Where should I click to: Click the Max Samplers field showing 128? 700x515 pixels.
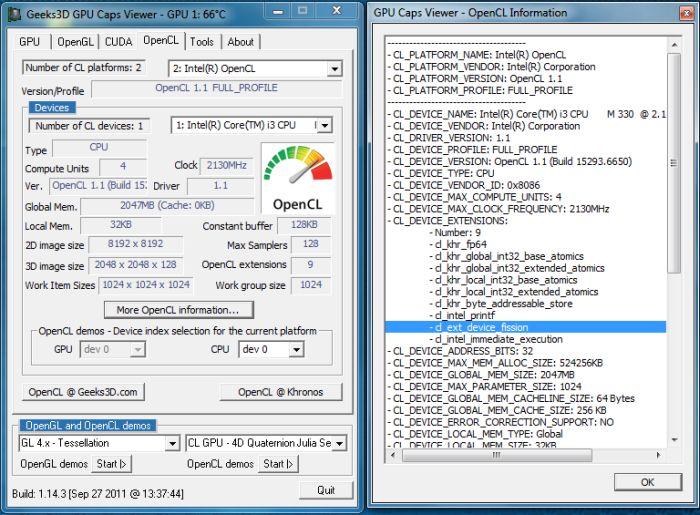(311, 244)
